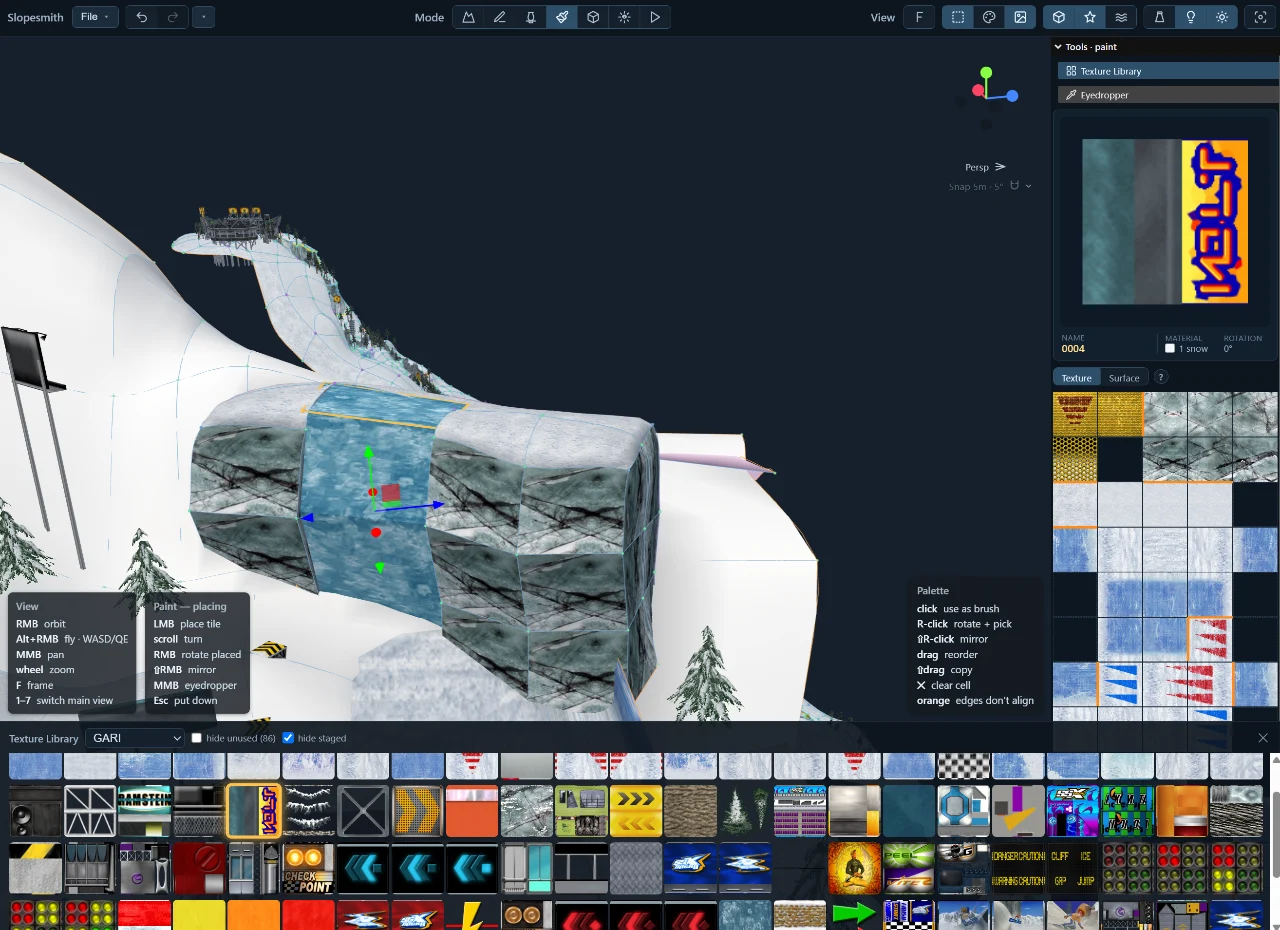Click the play triangle mode button
This screenshot has width=1280, height=930.
click(x=655, y=17)
